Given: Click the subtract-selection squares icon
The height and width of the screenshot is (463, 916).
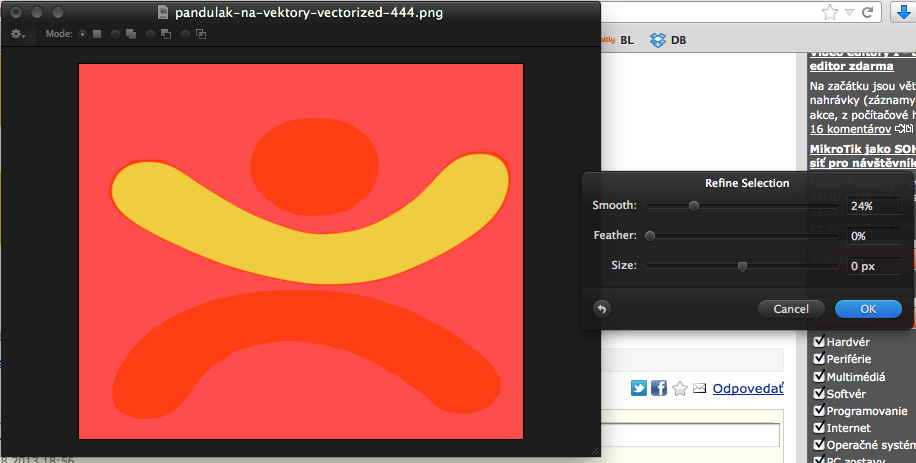Looking at the screenshot, I should click(x=166, y=34).
